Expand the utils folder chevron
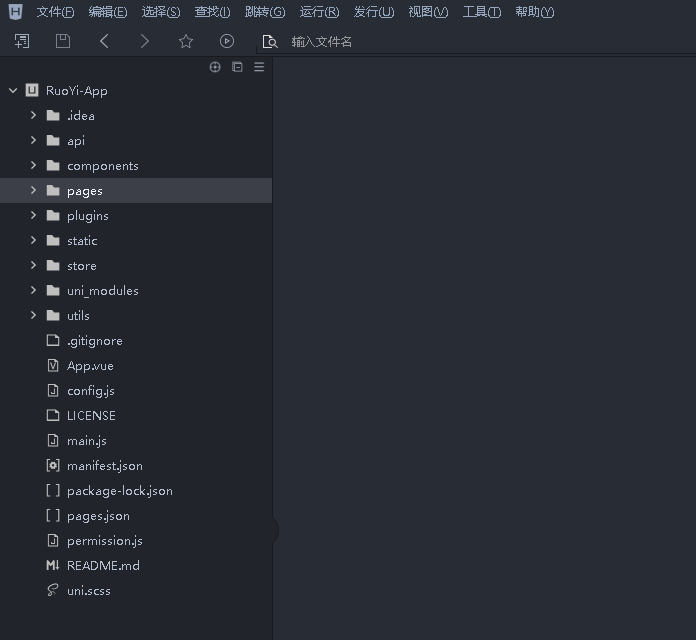Viewport: 696px width, 640px height. 33,315
